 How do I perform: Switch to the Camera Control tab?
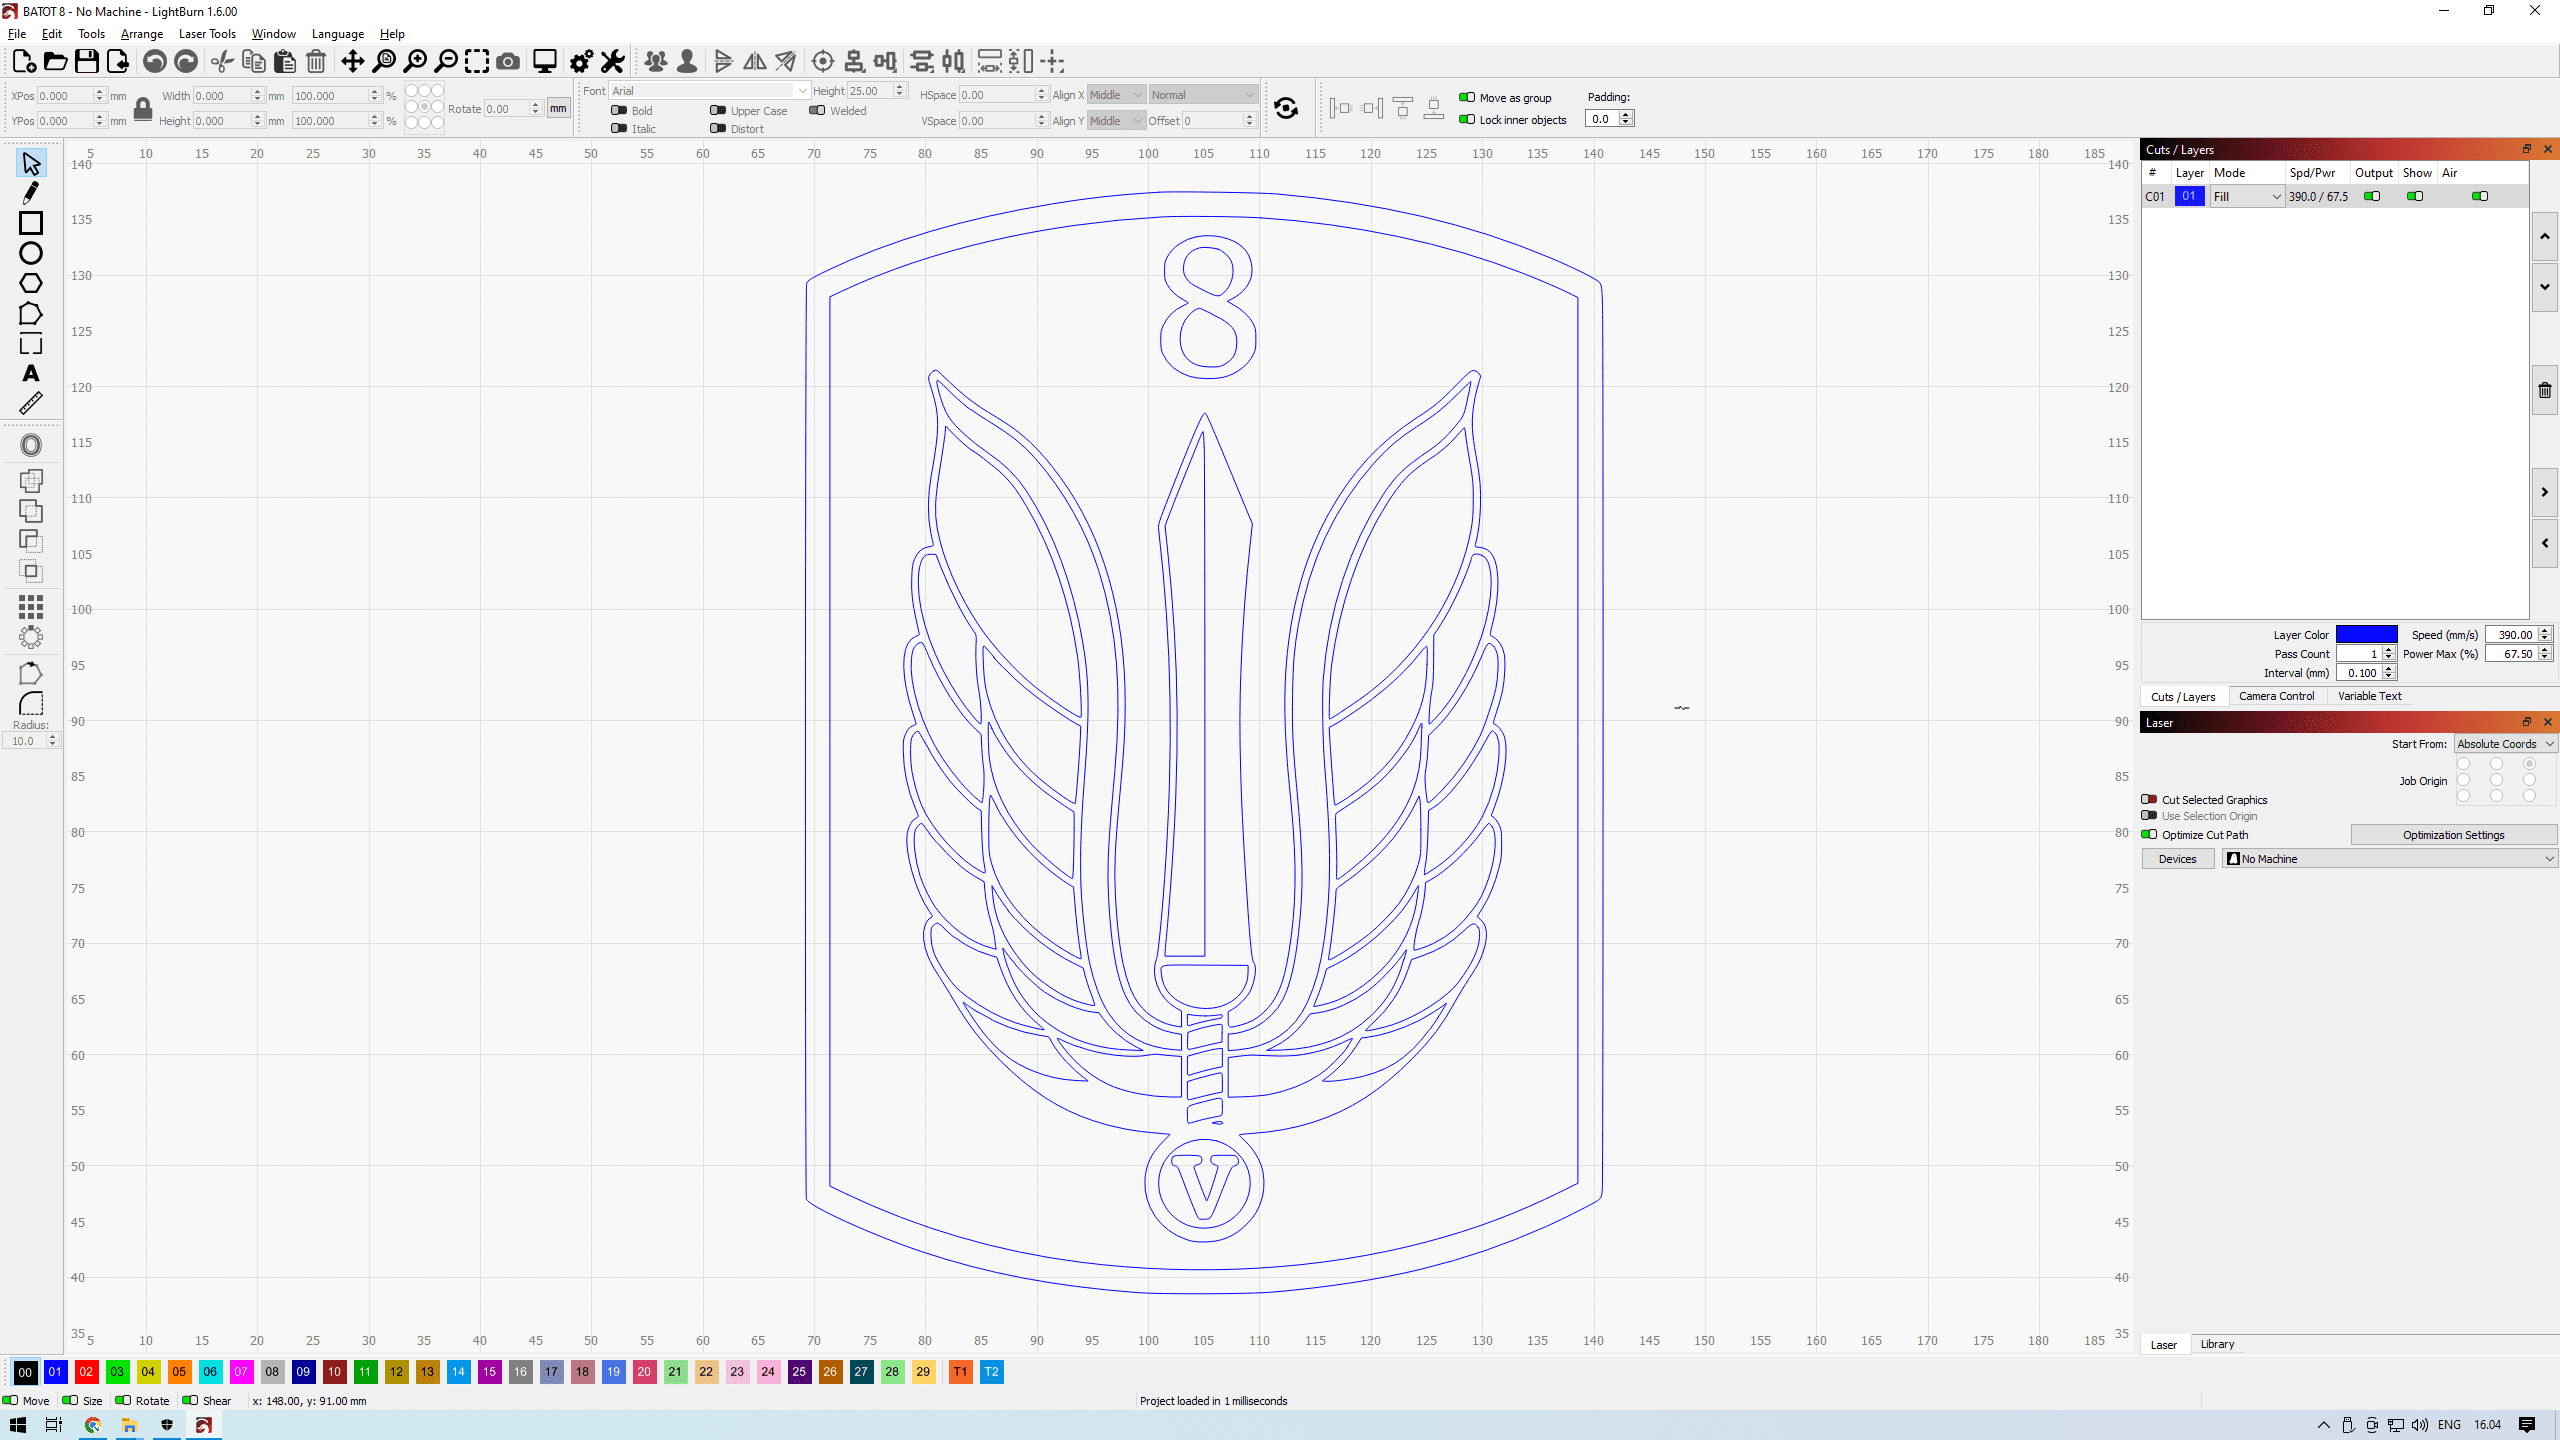coord(2276,697)
